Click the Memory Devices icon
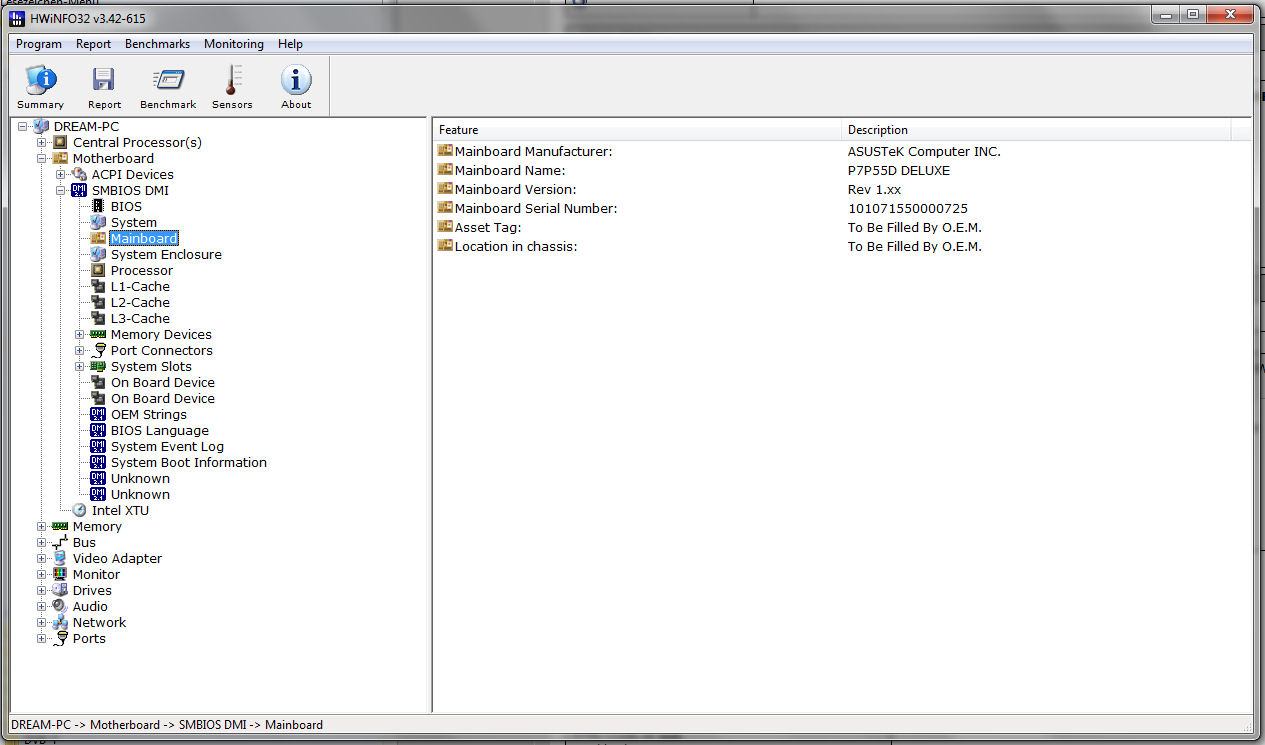Screen dimensions: 1265x745 coord(98,335)
